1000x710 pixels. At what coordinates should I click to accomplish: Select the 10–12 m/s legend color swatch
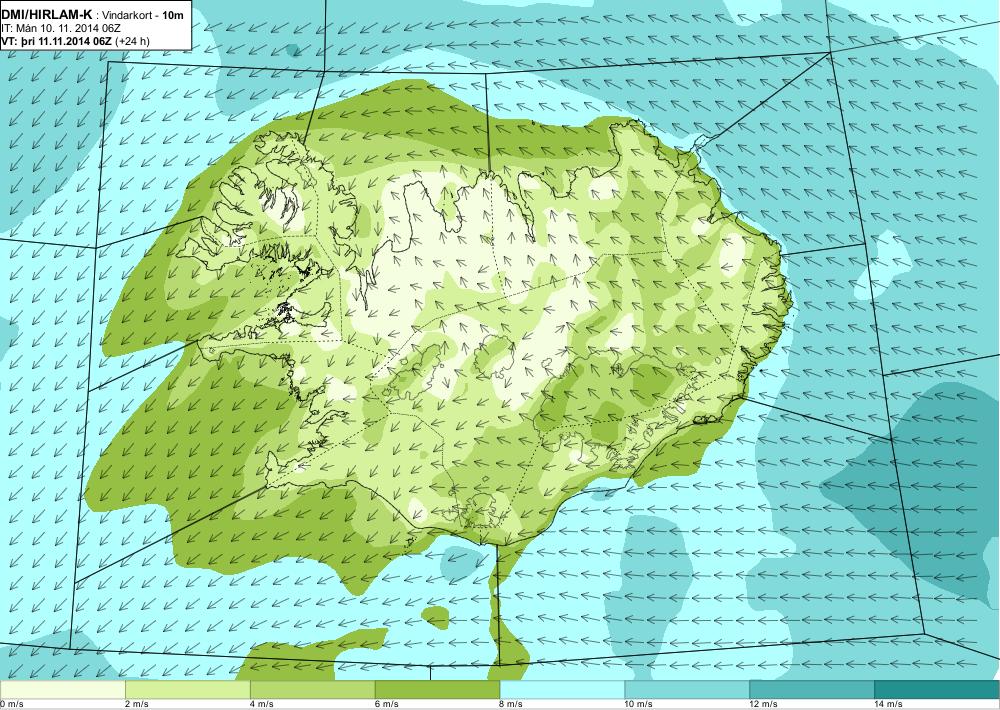pyautogui.click(x=688, y=690)
